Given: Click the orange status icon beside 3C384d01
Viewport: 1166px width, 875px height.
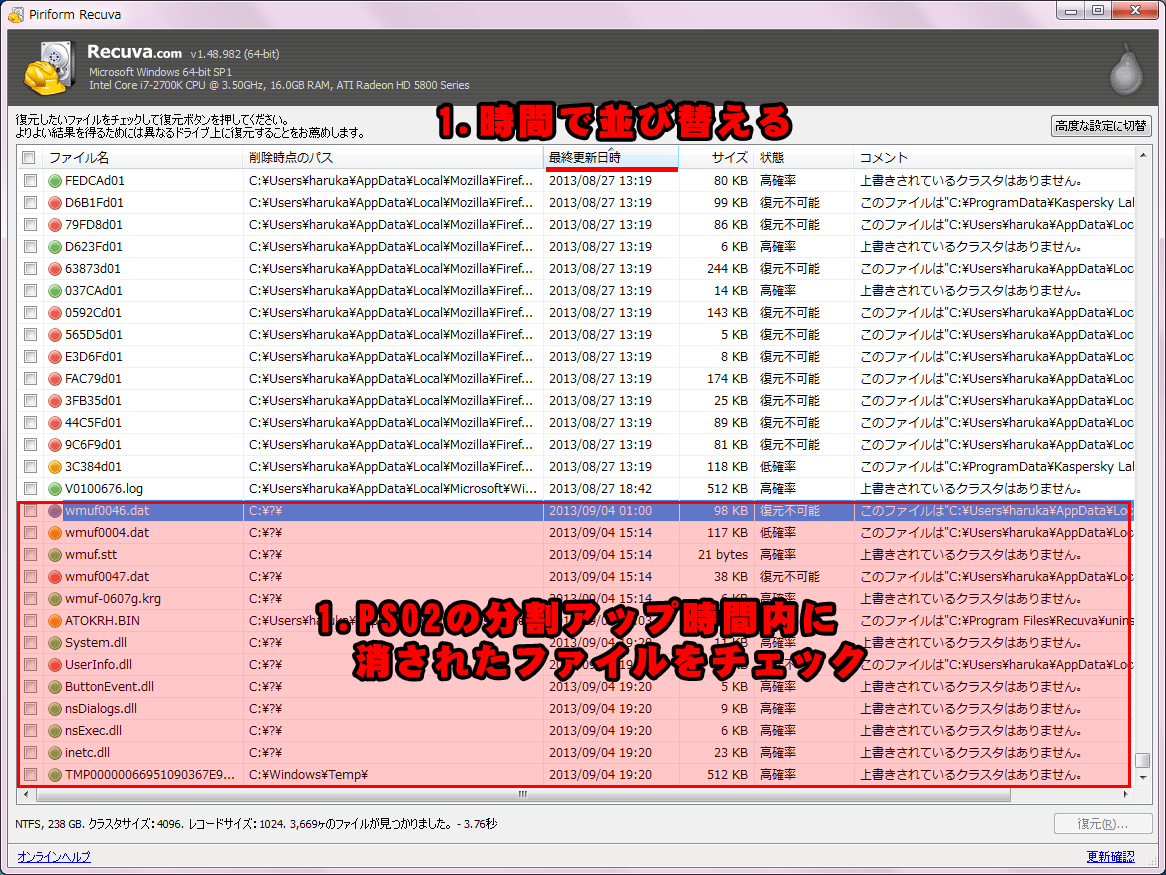Looking at the screenshot, I should click(54, 467).
